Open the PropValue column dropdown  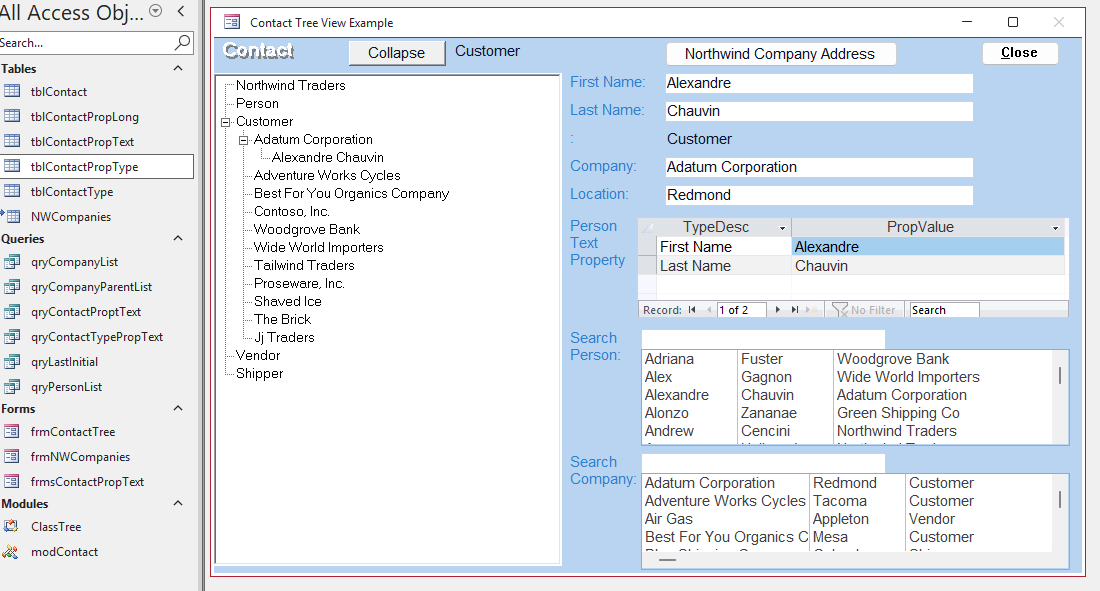click(x=1055, y=228)
